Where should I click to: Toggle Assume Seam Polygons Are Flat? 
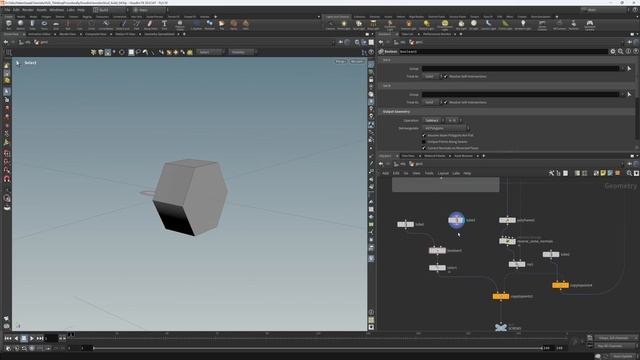[424, 135]
